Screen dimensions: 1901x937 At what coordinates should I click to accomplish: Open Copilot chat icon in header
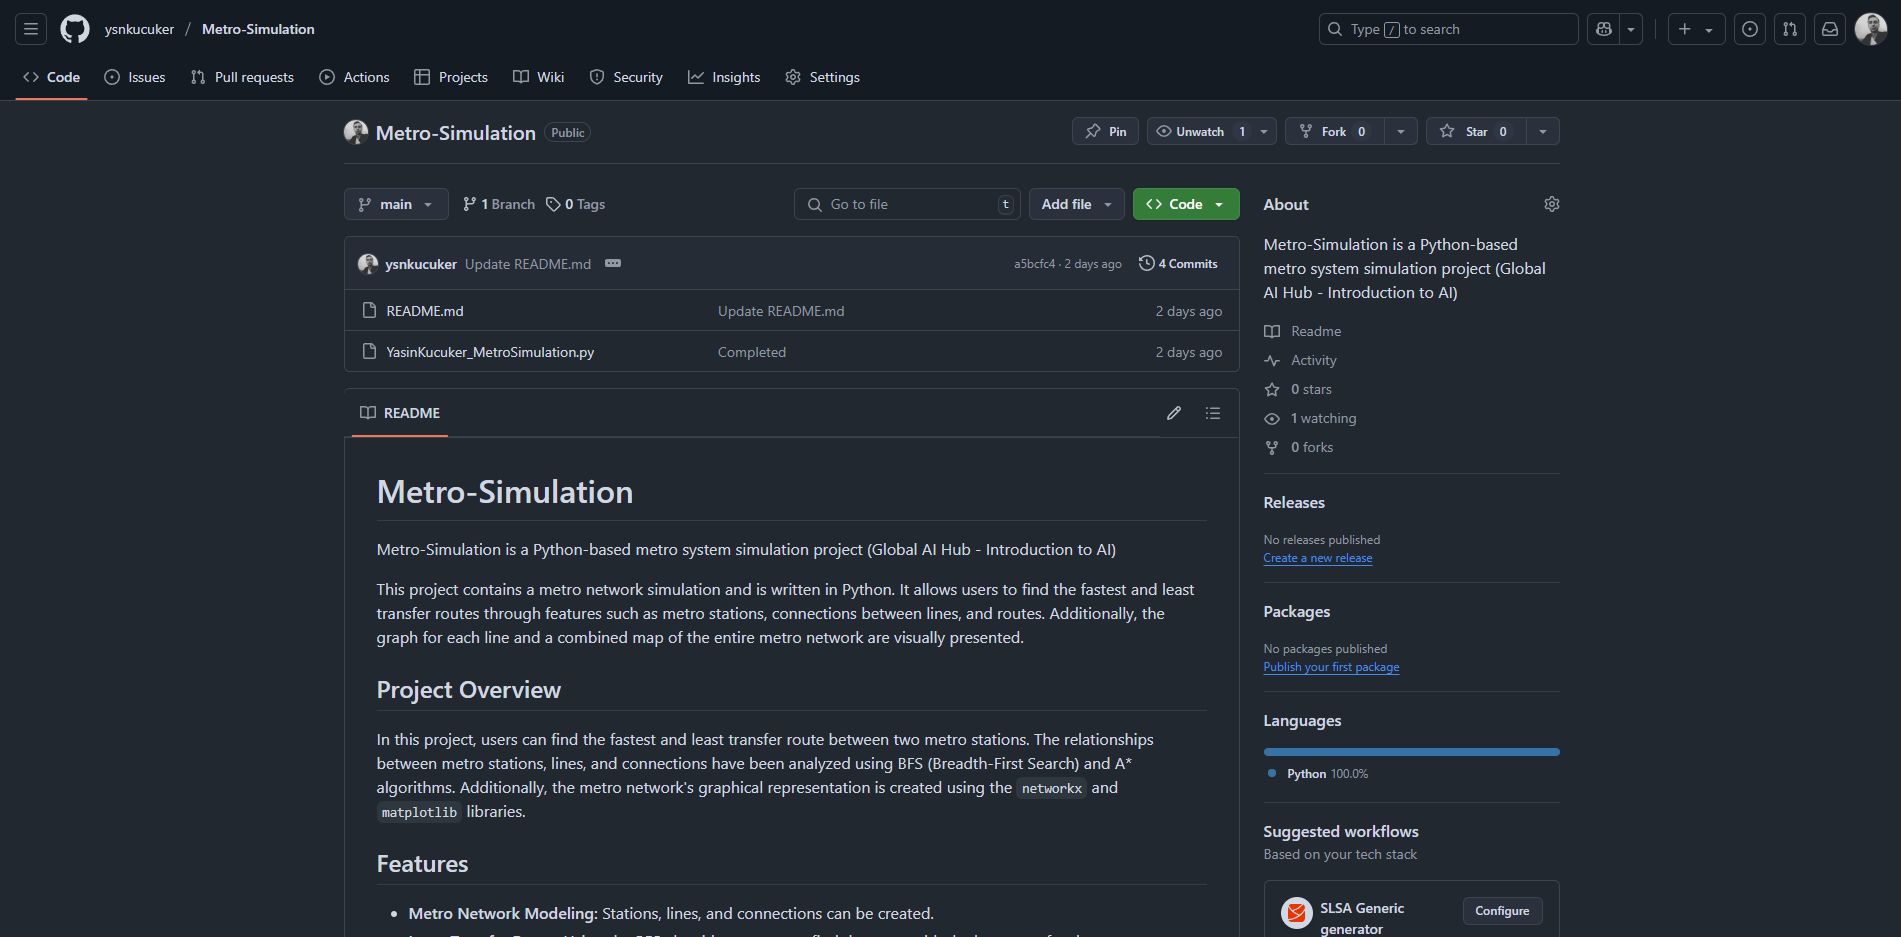1604,29
